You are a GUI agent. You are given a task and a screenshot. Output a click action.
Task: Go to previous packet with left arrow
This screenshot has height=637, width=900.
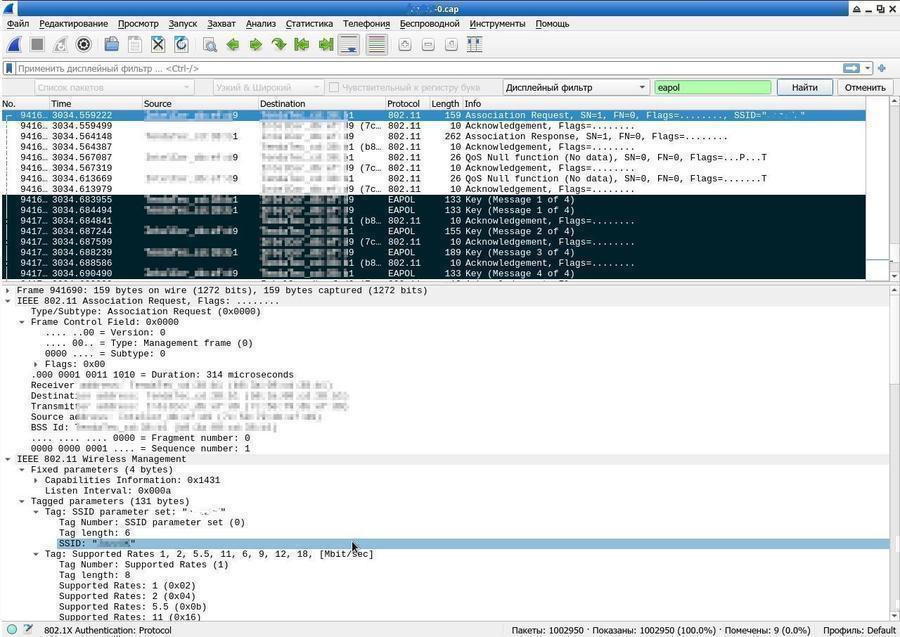(x=233, y=45)
